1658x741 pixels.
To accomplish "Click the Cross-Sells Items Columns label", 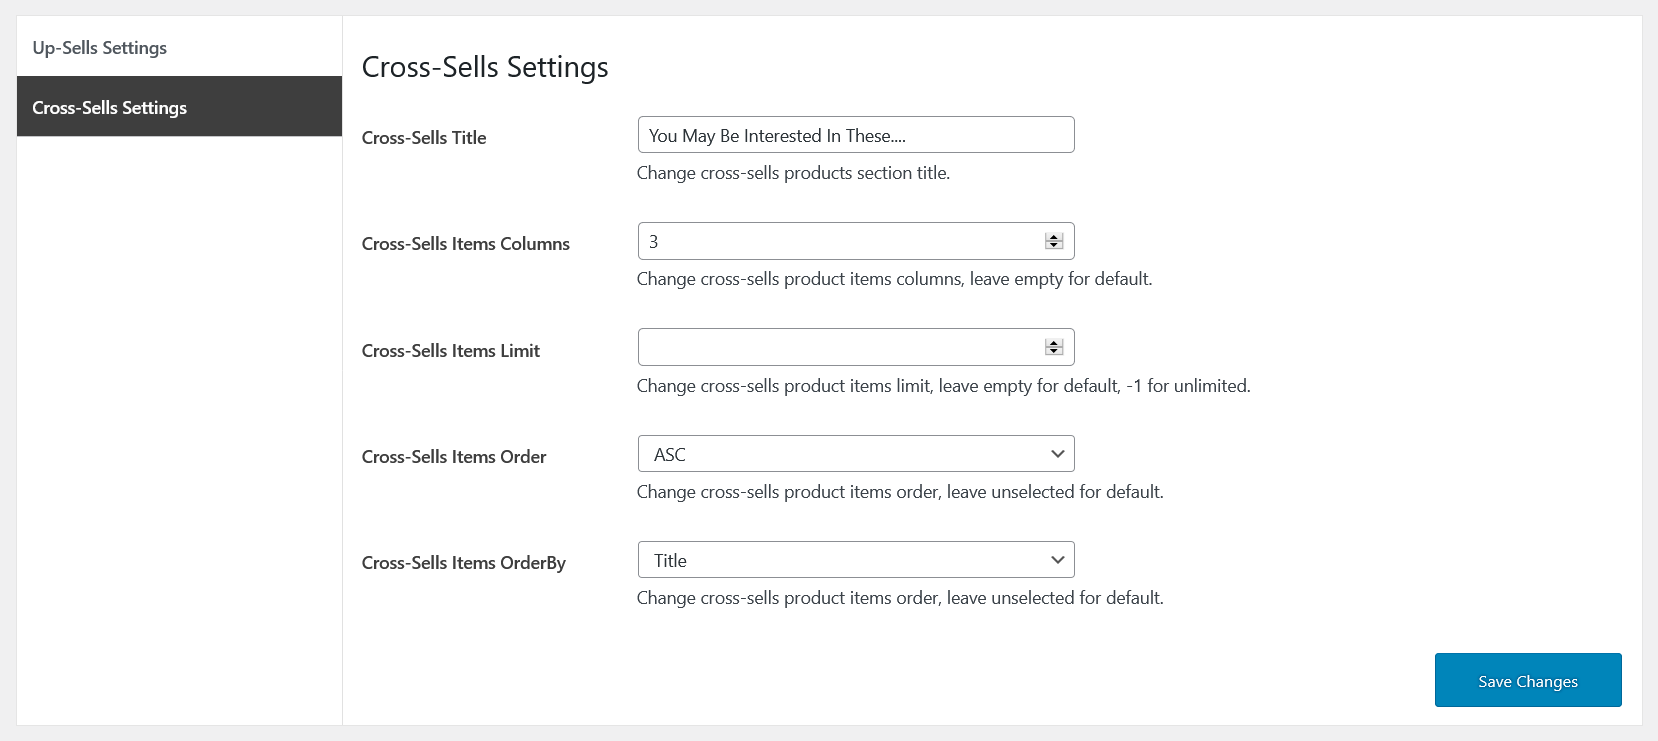I will pos(466,244).
